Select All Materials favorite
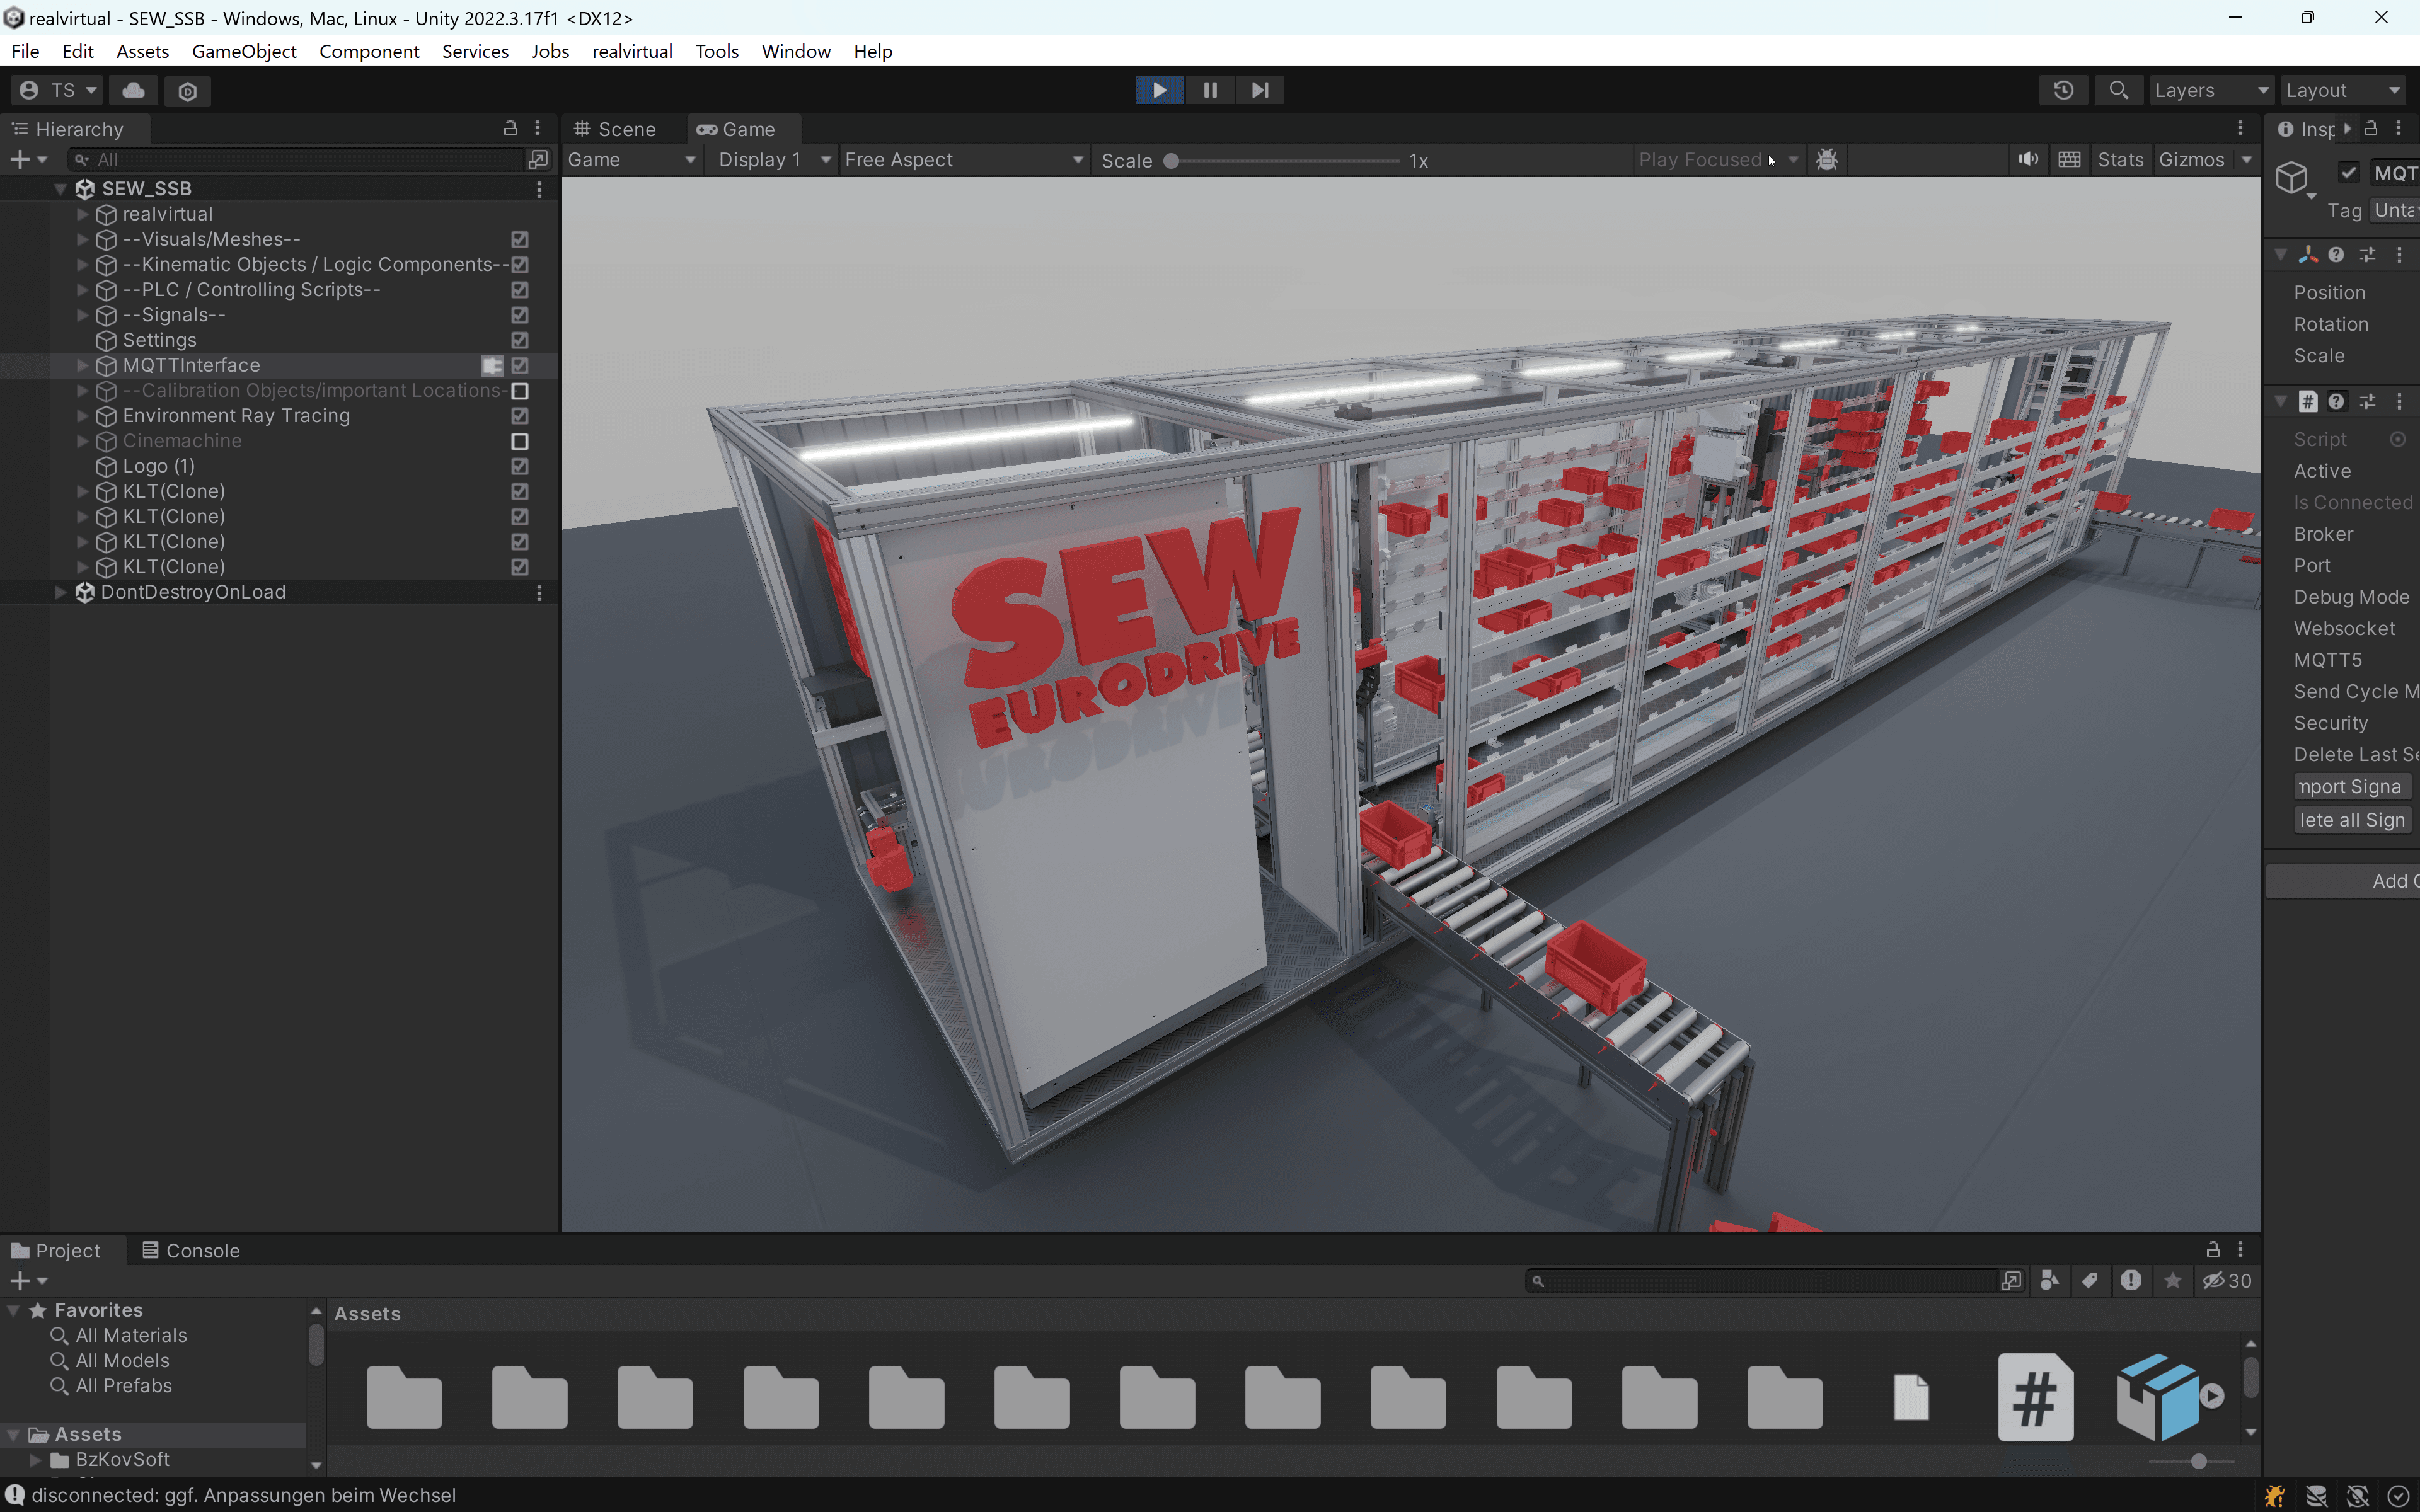The height and width of the screenshot is (1512, 2420). pyautogui.click(x=131, y=1335)
